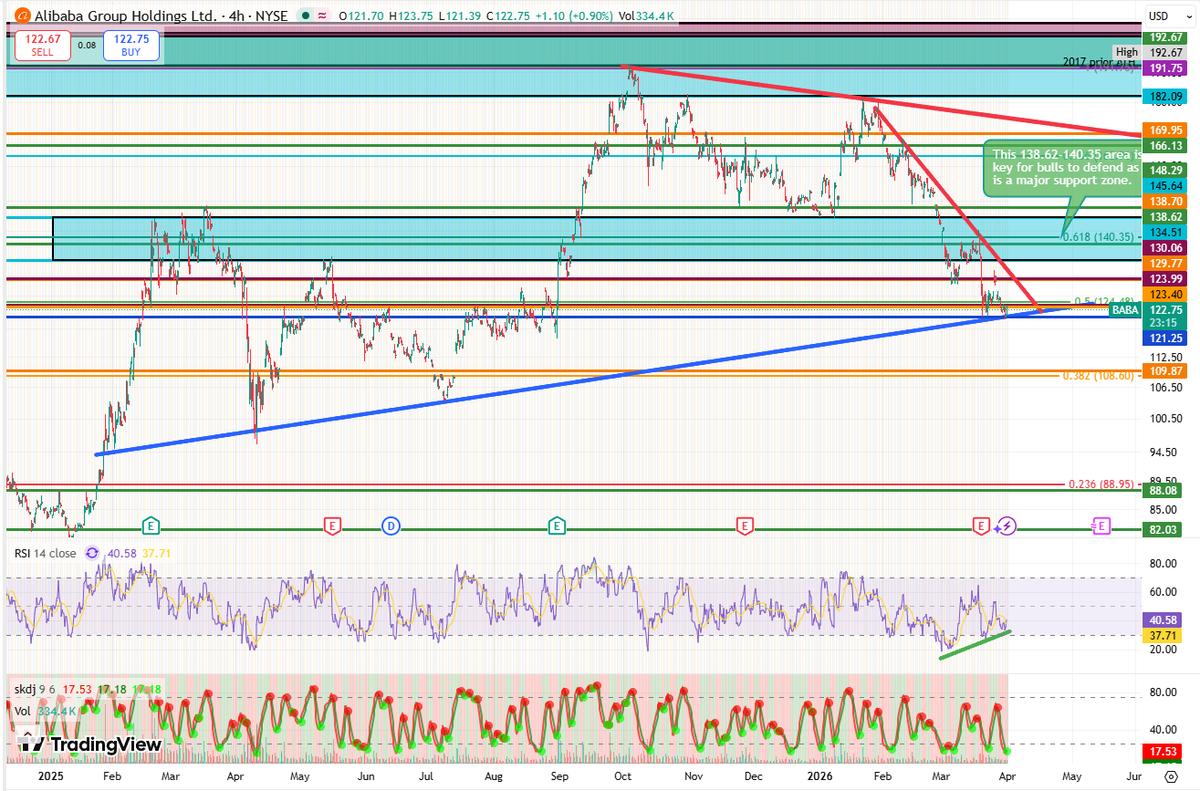Image resolution: width=1200 pixels, height=791 pixels.
Task: Open the purple lightning event marker
Action: 1007,525
